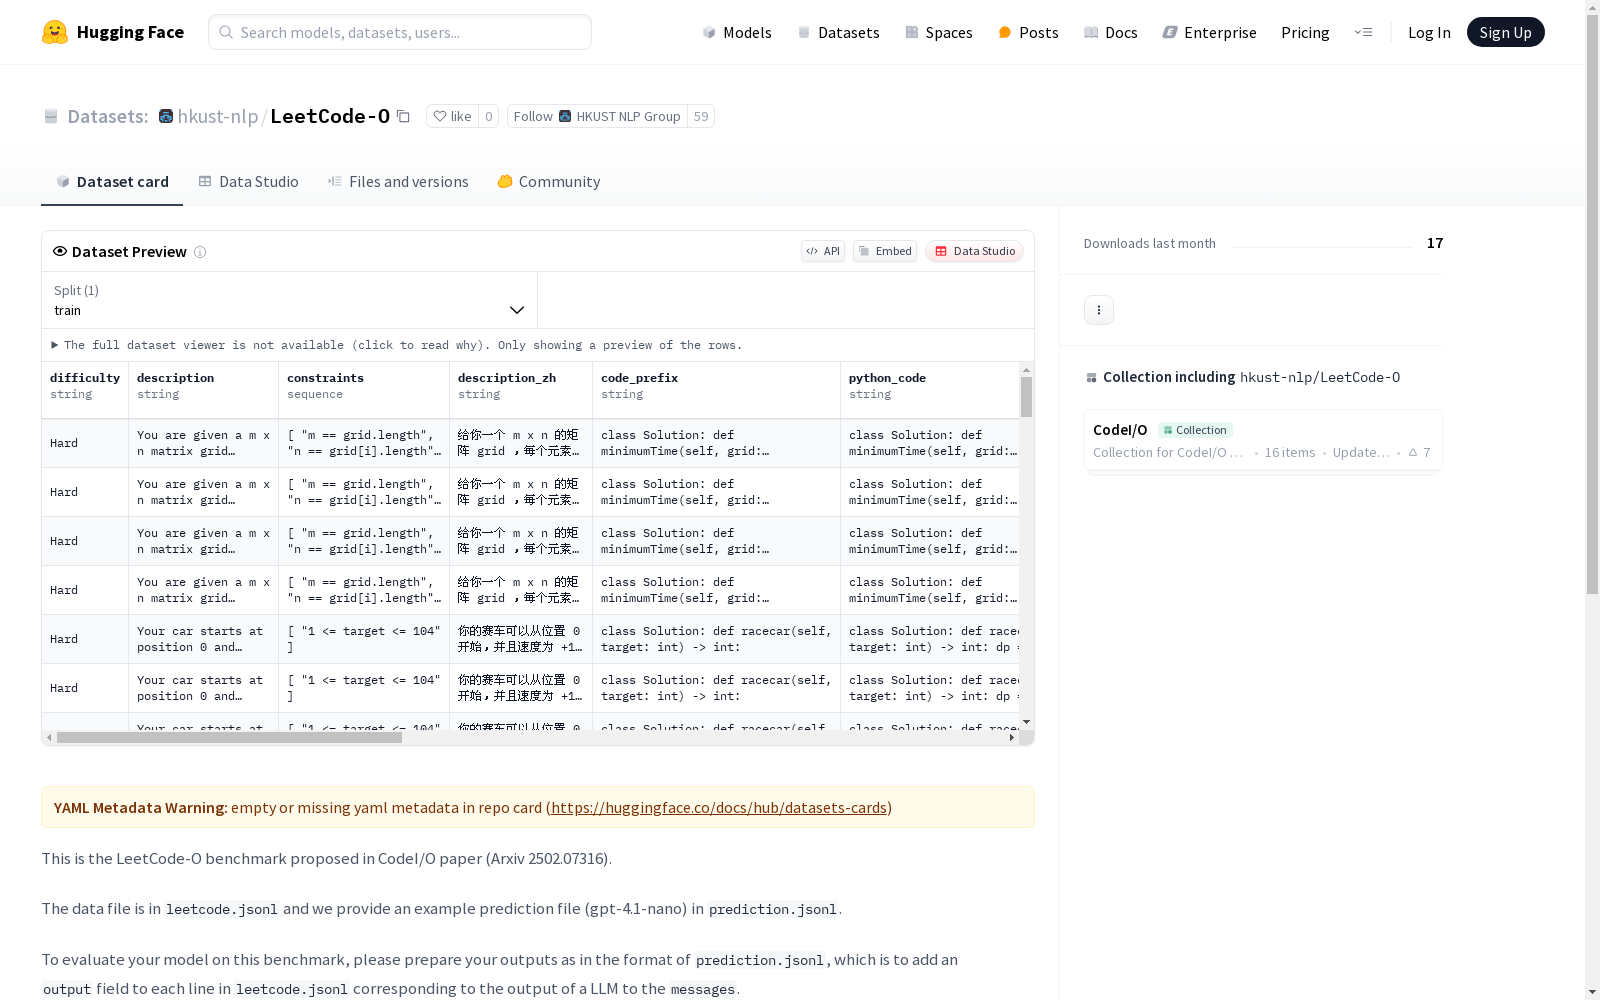Viewport: 1600px width, 1000px height.
Task: Click the table's vertical scrollbar thumb
Action: pos(1026,397)
